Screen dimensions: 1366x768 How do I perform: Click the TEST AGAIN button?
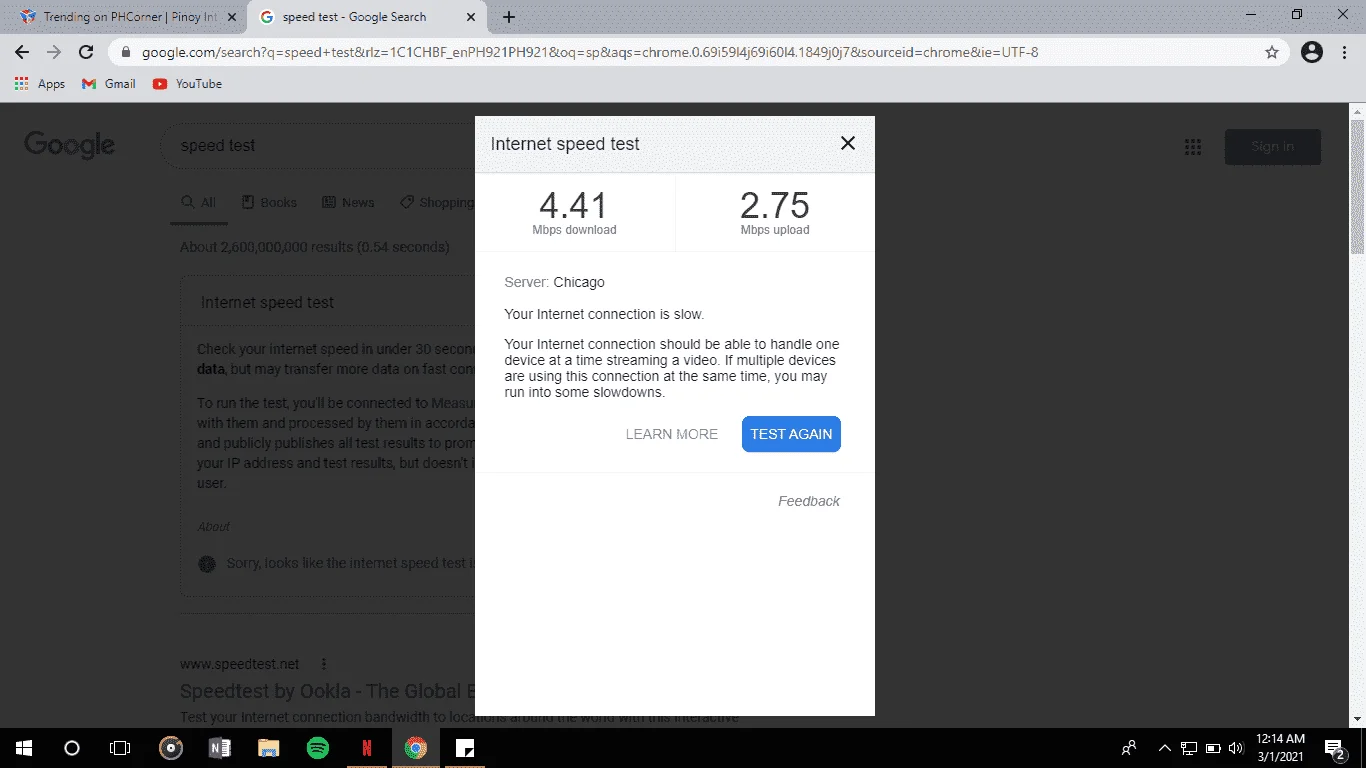coord(791,434)
